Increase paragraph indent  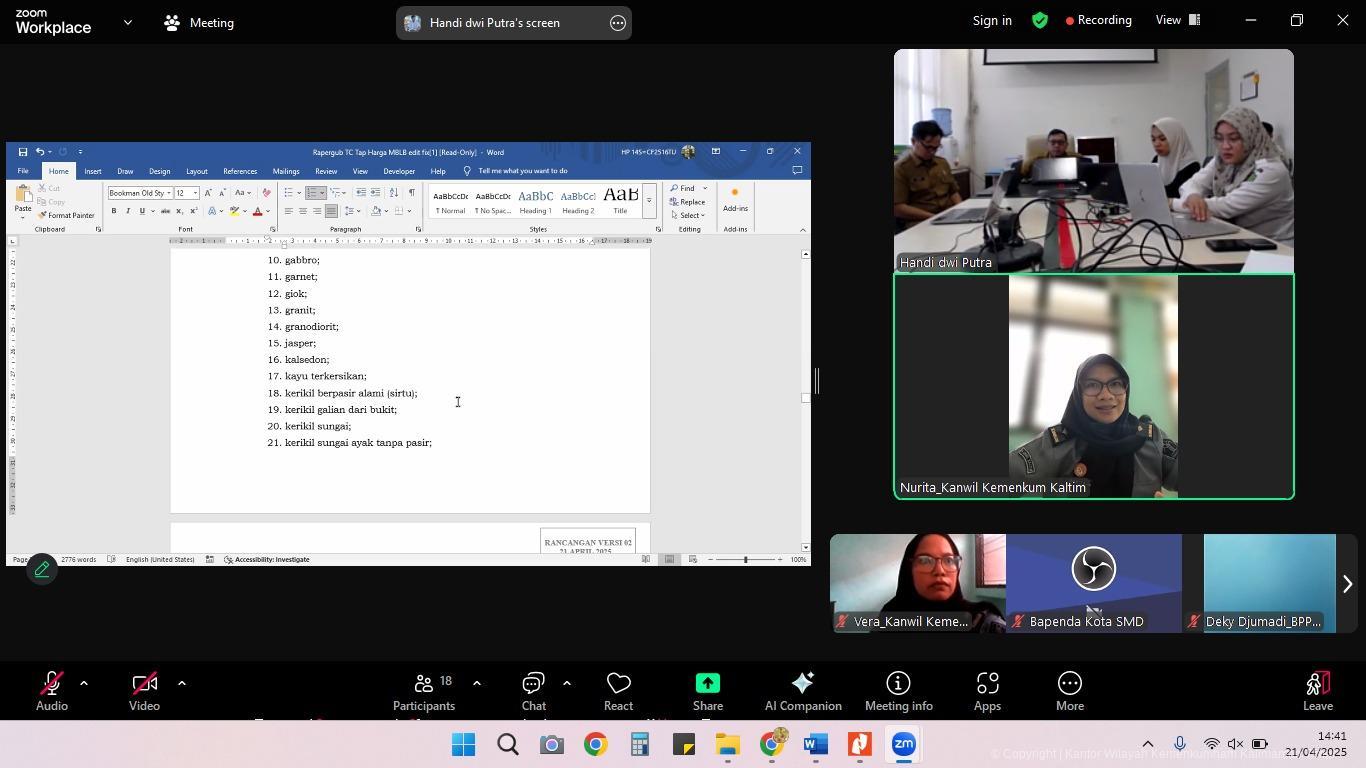[375, 193]
